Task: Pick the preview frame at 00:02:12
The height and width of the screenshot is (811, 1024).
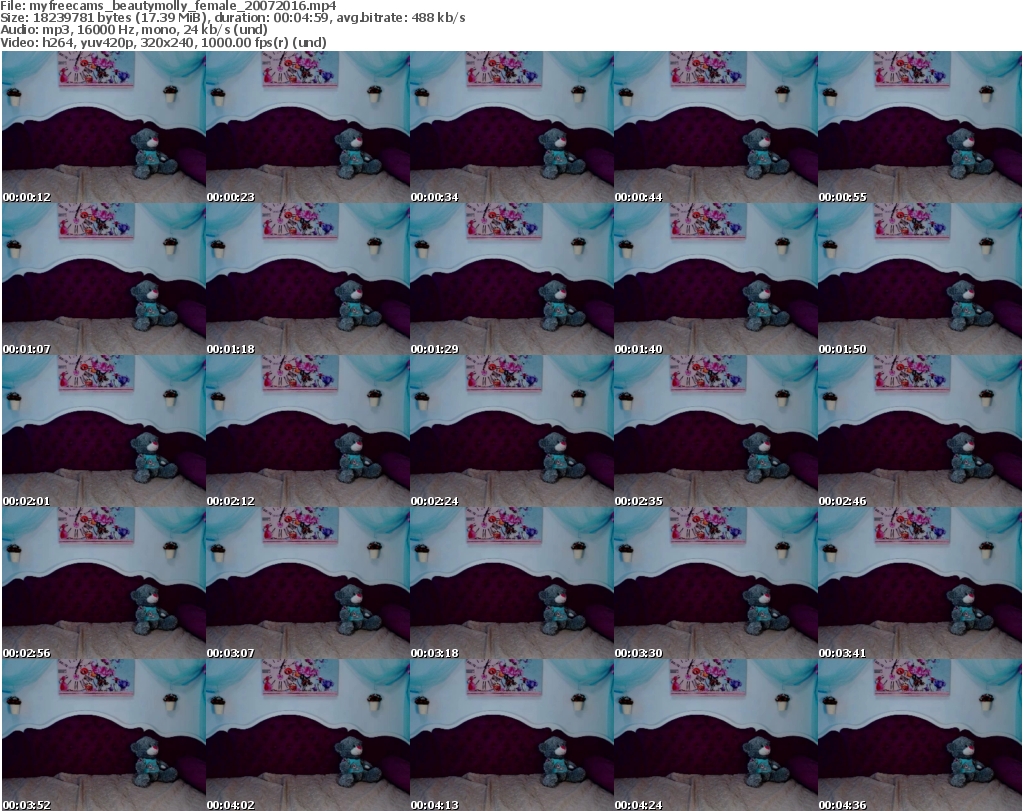Action: pos(308,431)
